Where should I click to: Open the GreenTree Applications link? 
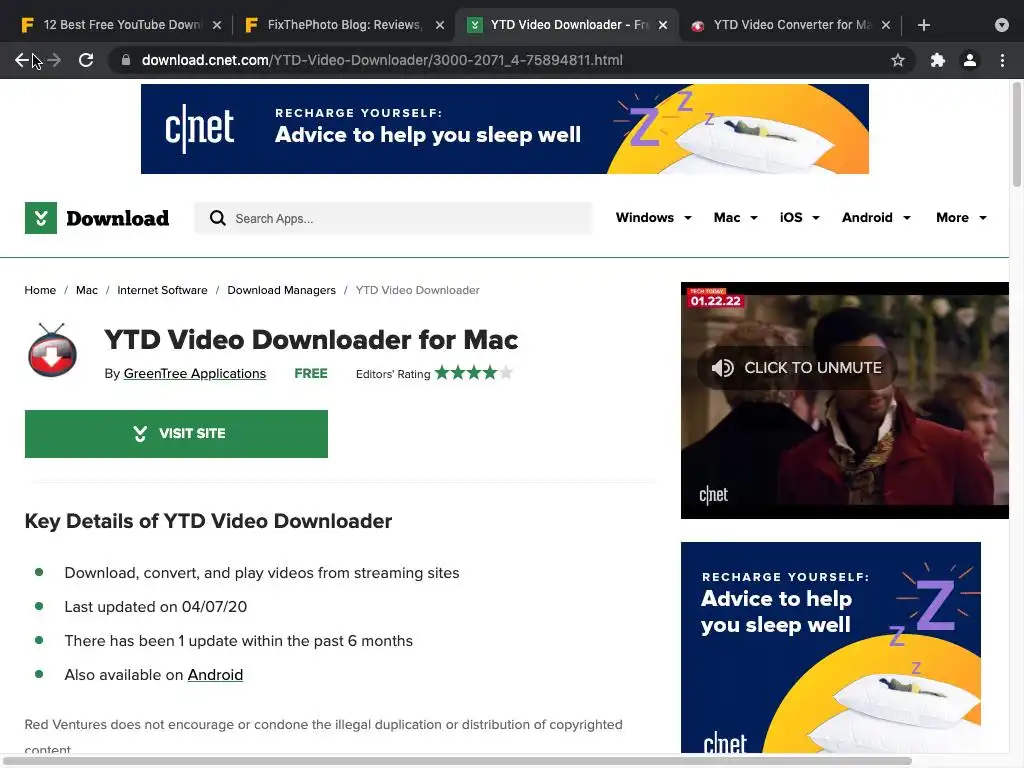pyautogui.click(x=195, y=374)
